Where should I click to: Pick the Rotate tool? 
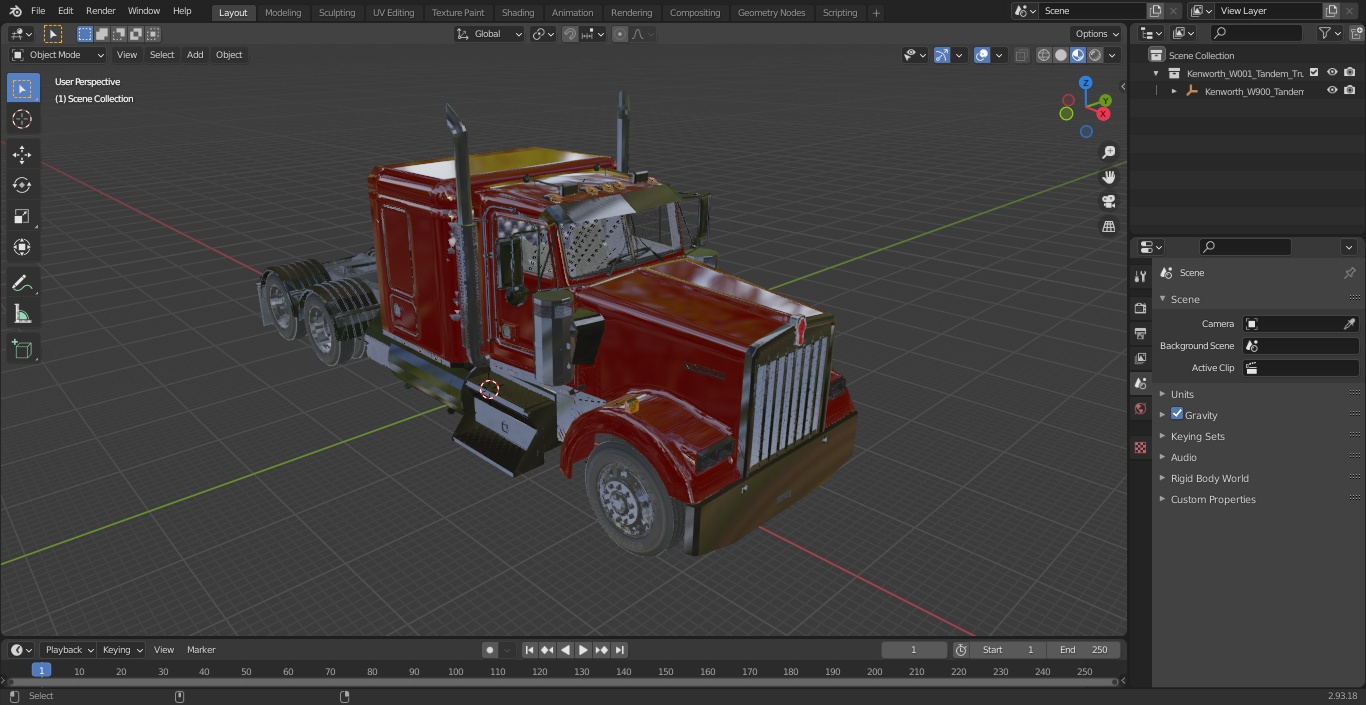point(22,185)
